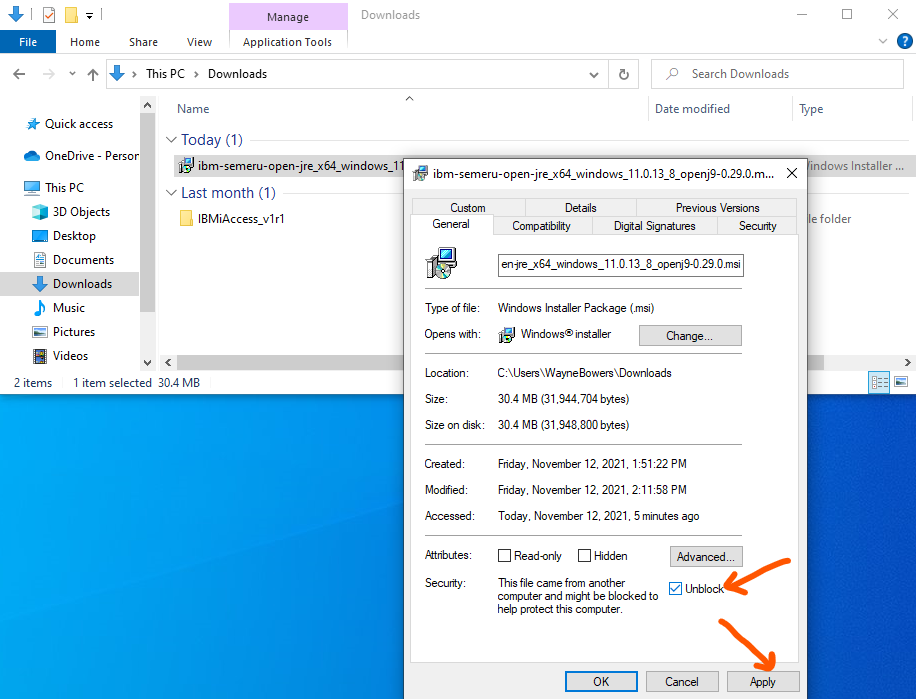Open the File menu tab
Viewport: 916px width, 699px height.
coord(28,42)
